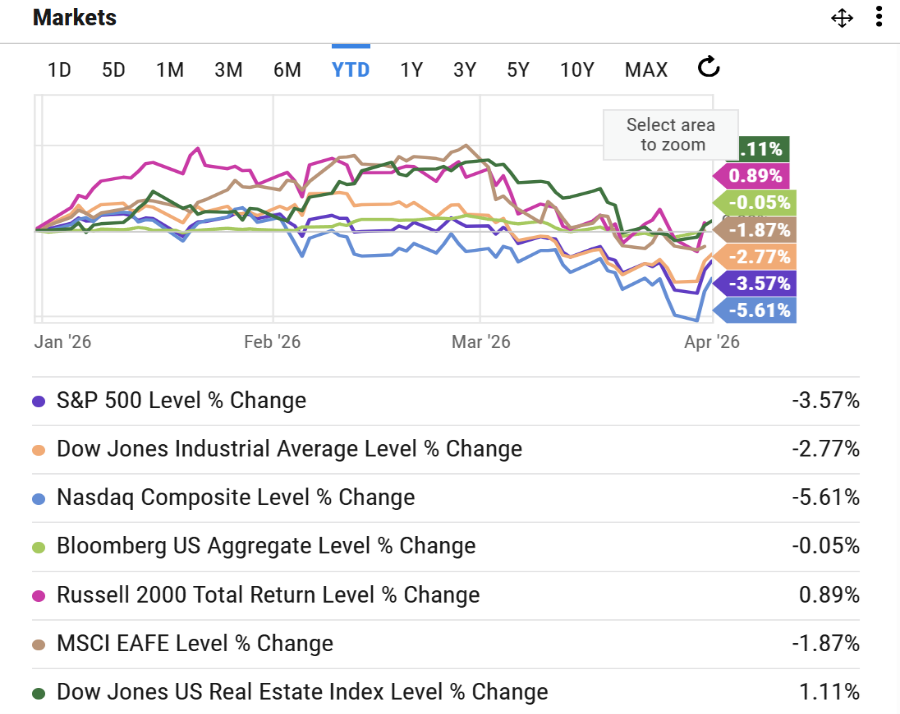Click the move widget crosshair icon
The image size is (900, 714).
click(842, 18)
